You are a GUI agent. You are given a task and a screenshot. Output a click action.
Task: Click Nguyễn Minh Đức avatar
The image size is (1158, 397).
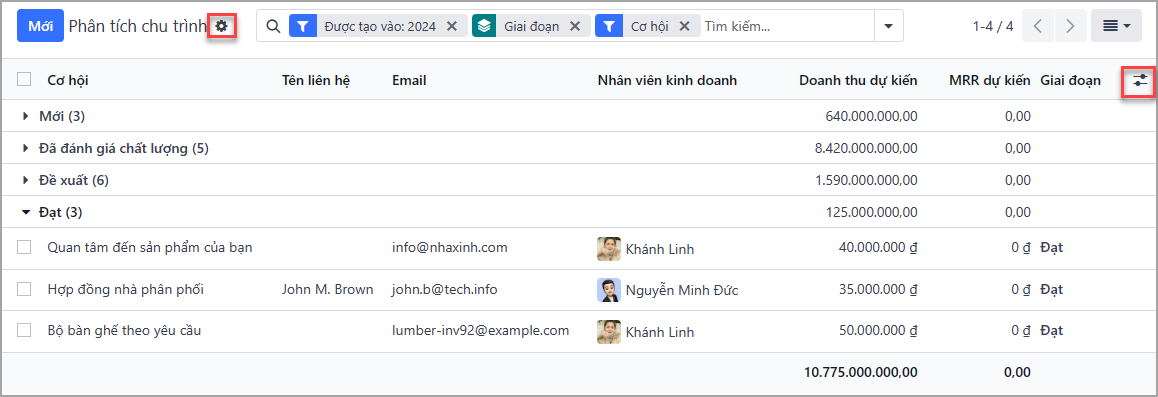tap(609, 290)
